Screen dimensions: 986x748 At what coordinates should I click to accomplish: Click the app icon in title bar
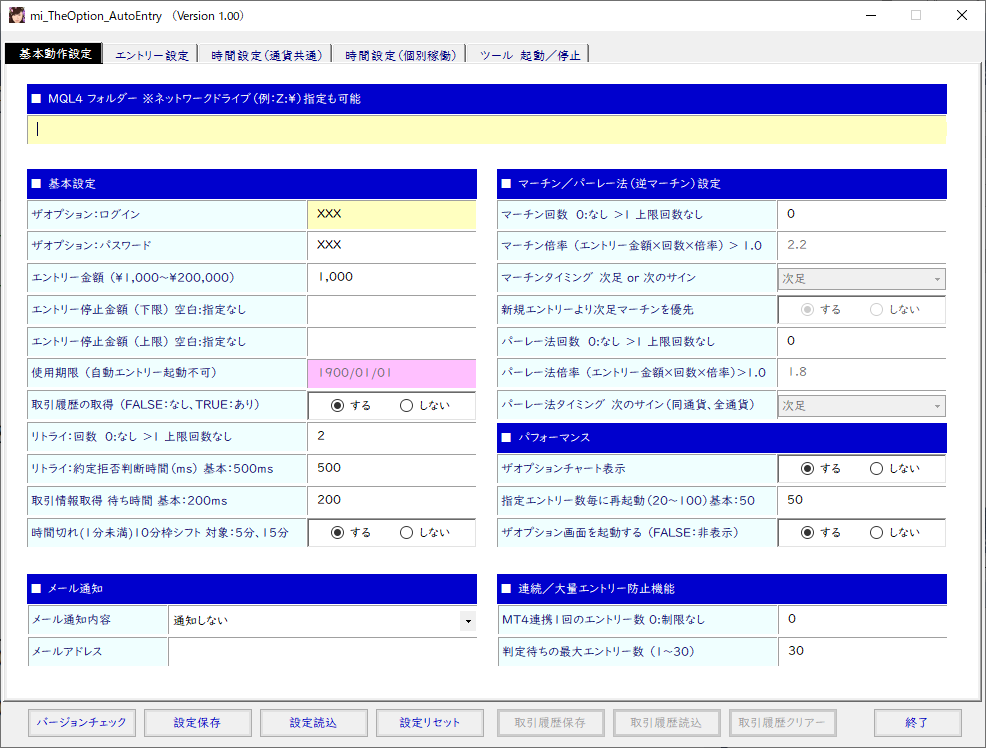point(17,16)
